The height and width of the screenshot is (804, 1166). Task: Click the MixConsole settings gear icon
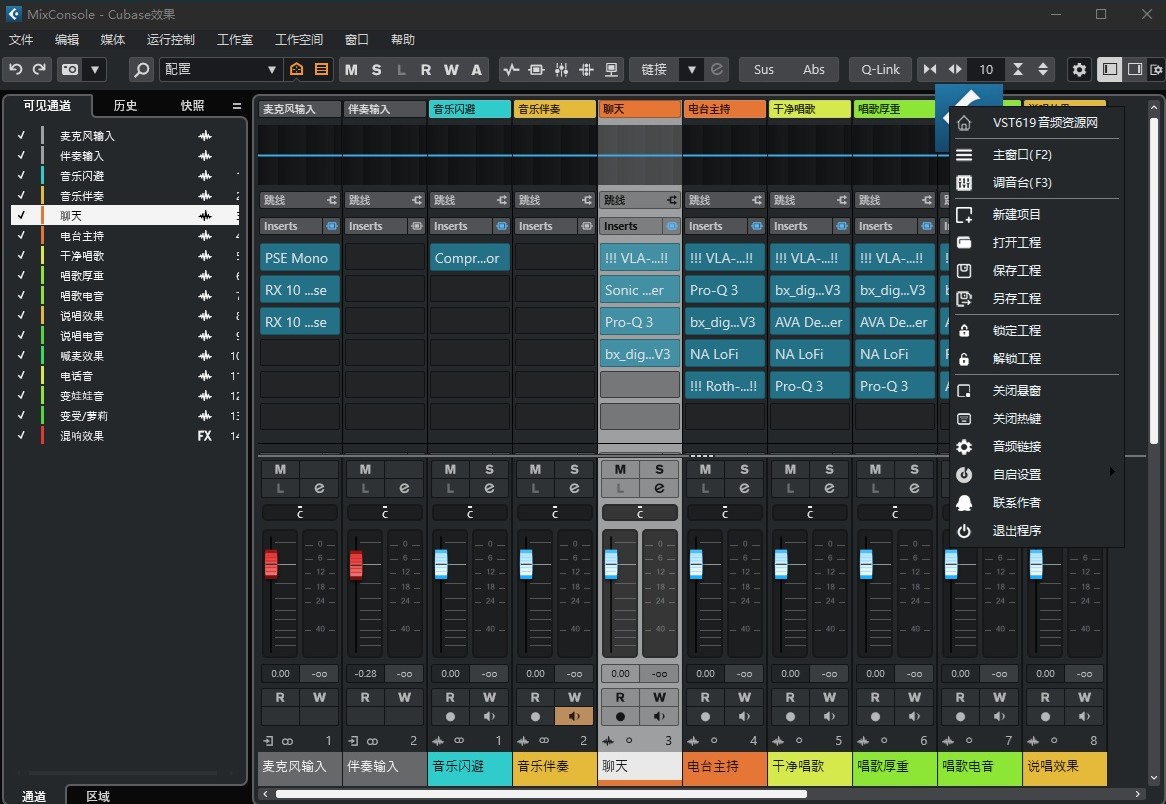(1079, 69)
